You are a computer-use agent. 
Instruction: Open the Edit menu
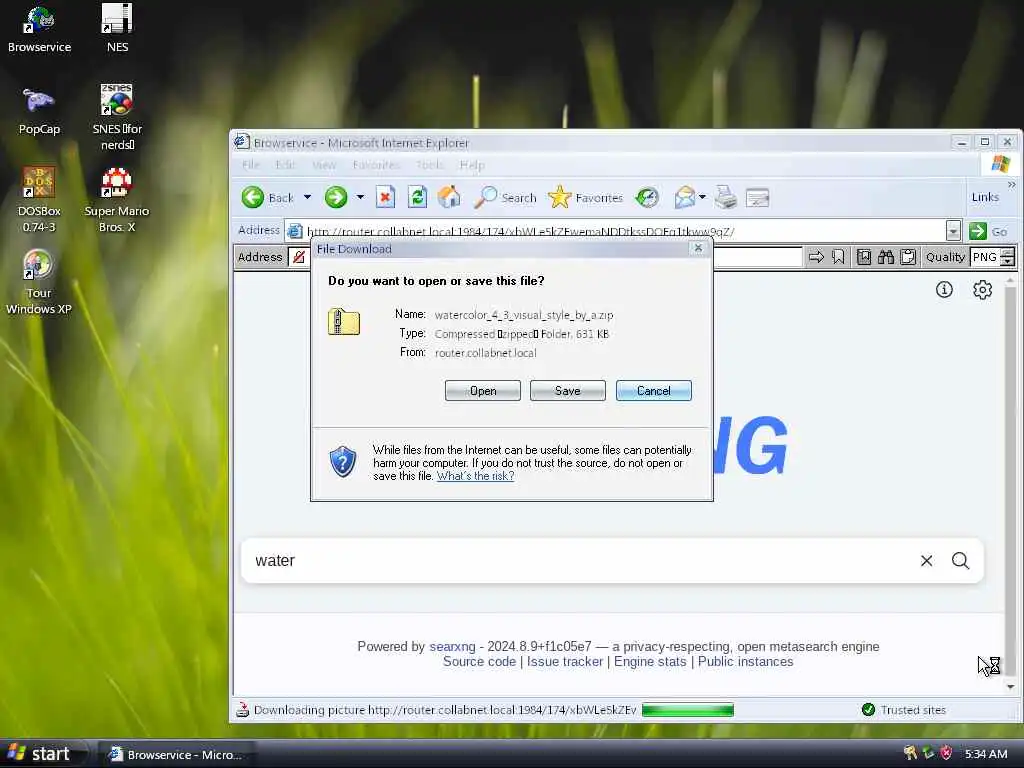285,165
